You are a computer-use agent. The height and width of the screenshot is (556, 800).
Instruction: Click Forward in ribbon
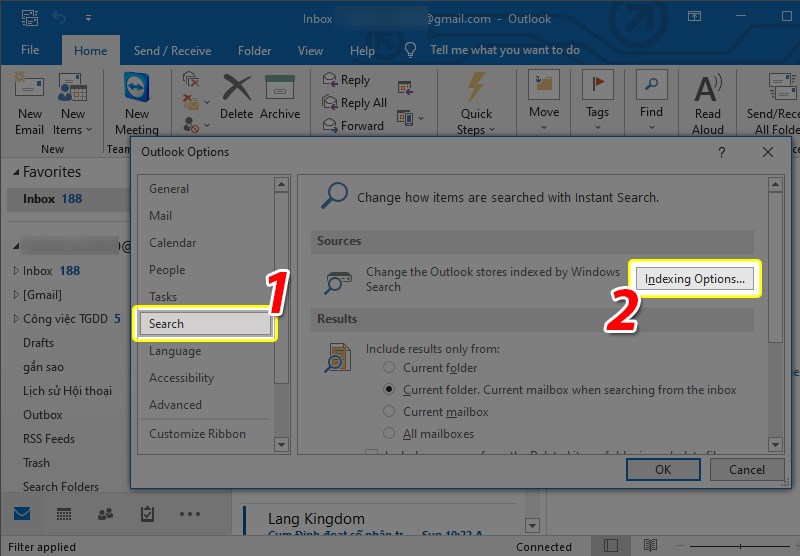point(353,125)
